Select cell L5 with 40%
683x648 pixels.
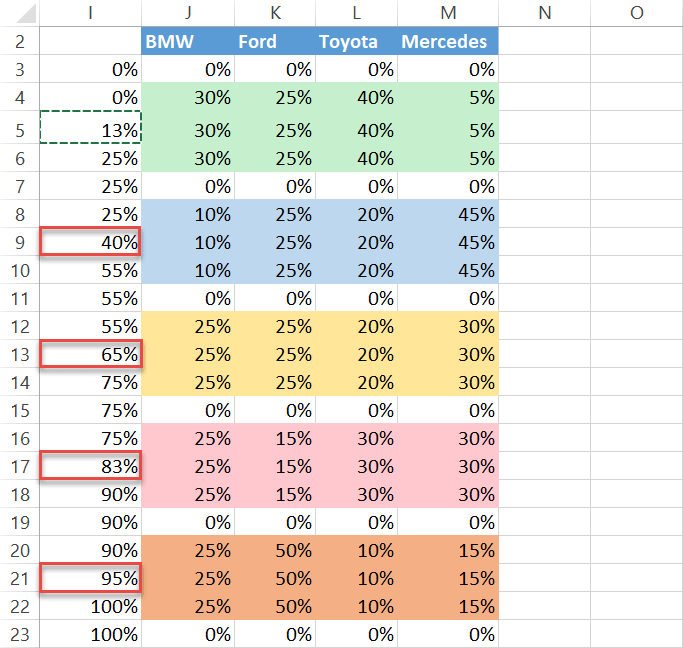coord(356,127)
